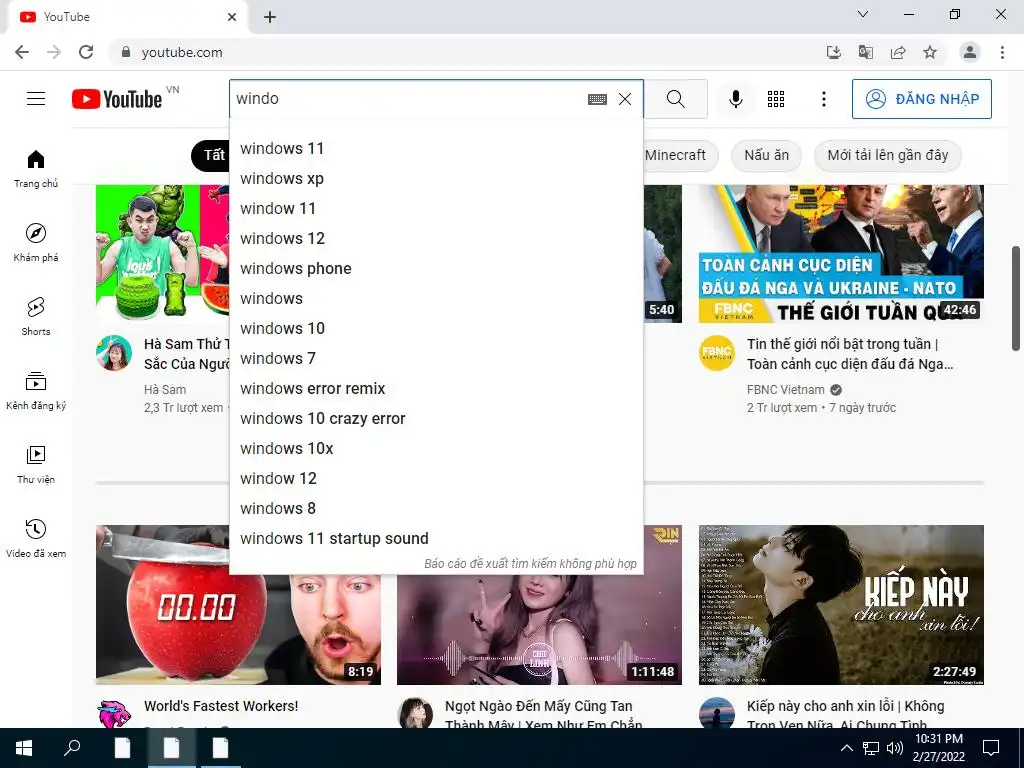Open Thư viện library in sidebar

click(x=36, y=464)
